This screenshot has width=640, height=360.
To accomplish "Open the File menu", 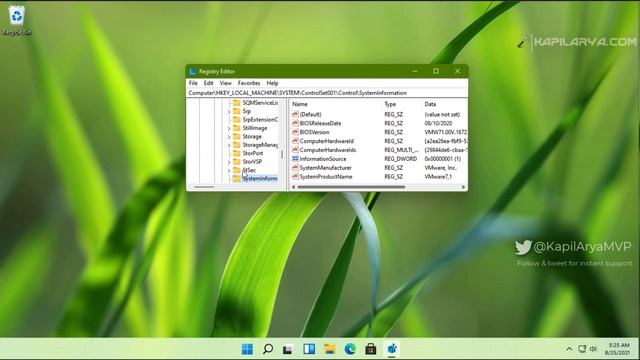I will (x=193, y=83).
